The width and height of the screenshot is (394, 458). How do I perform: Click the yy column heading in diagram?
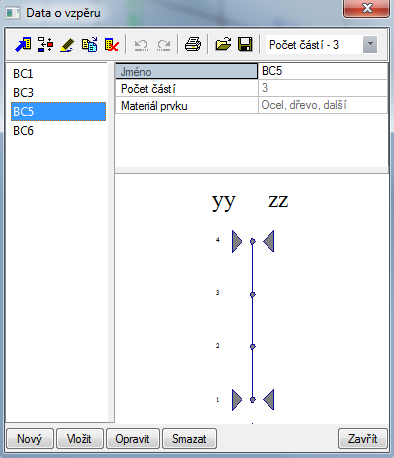224,202
